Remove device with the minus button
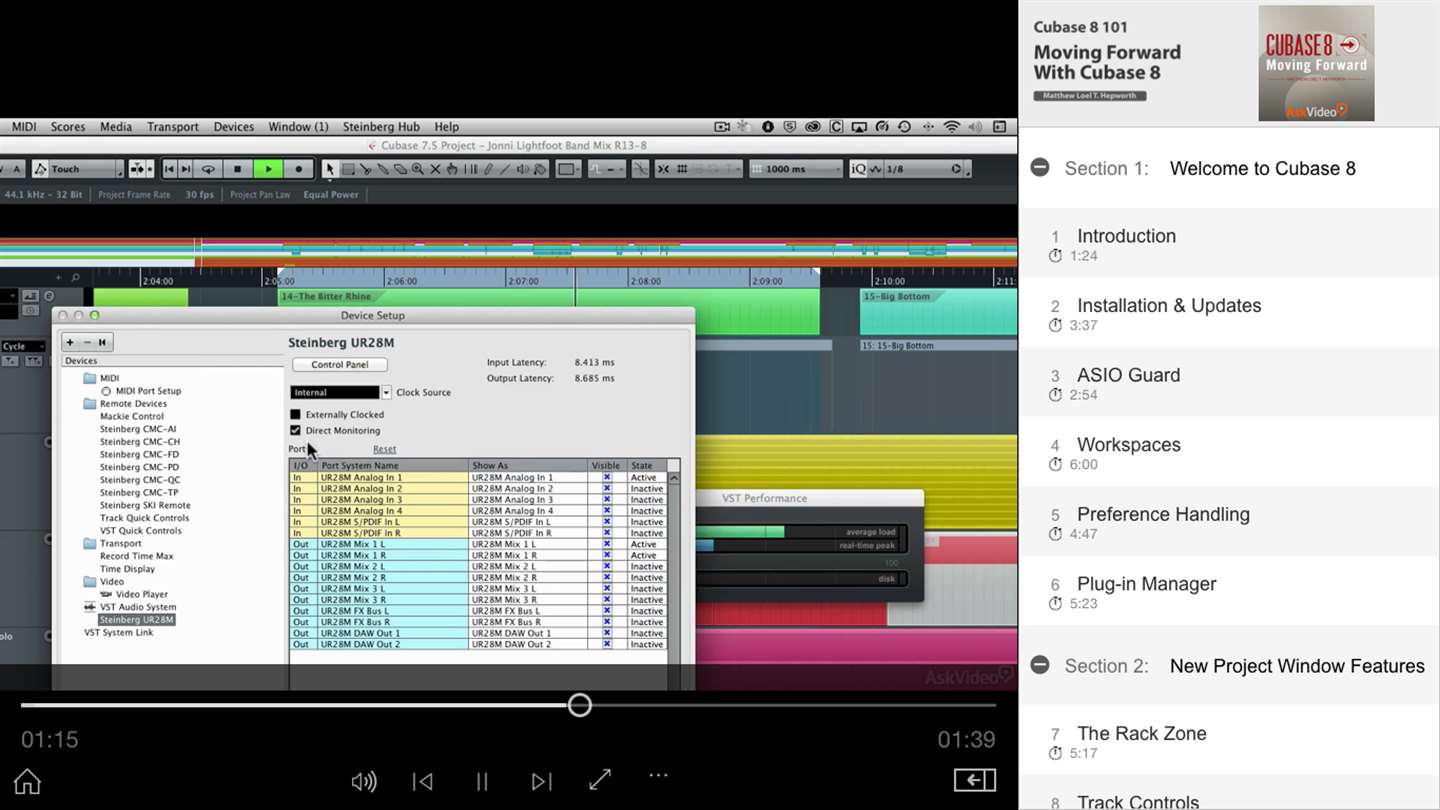The image size is (1440, 810). 86,342
